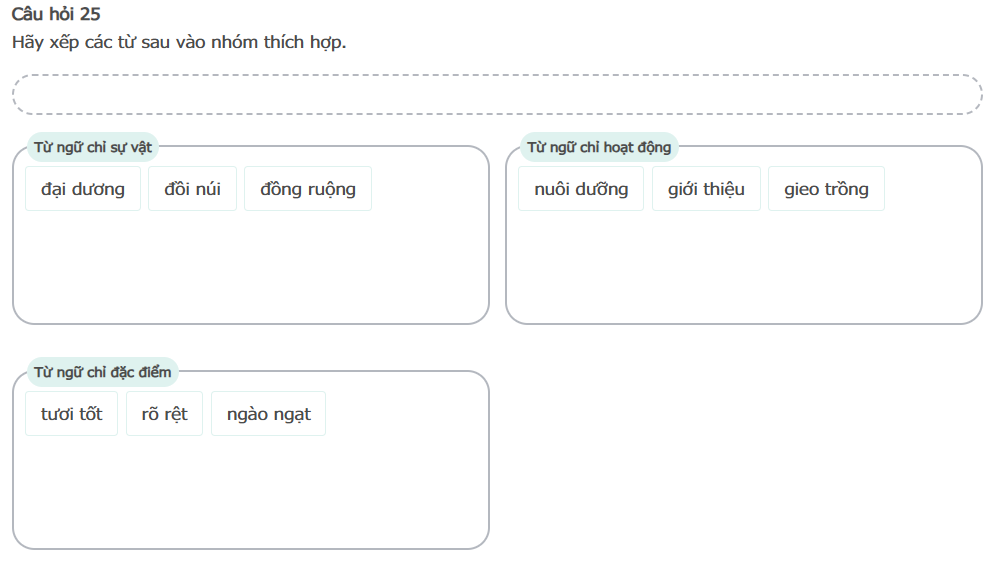This screenshot has height=563, width=994.
Task: Pick the word 'ngào ngạt'
Action: [268, 414]
